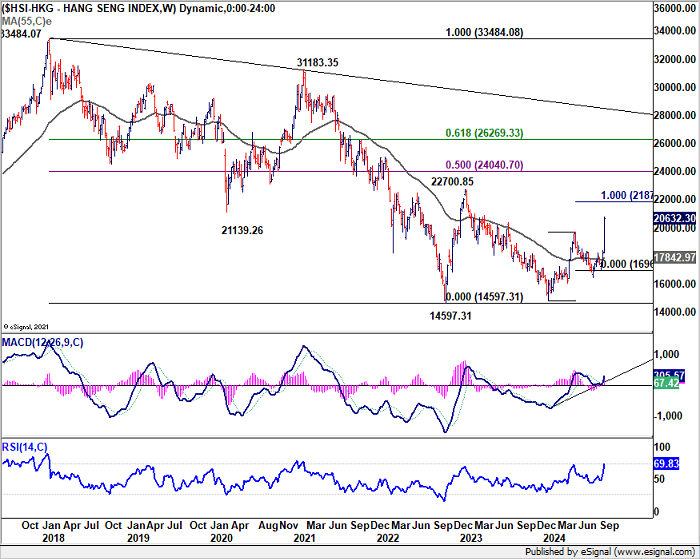Viewport: 700px width, 559px height.
Task: Select the 33484.07 high value label
Action: tap(21, 33)
